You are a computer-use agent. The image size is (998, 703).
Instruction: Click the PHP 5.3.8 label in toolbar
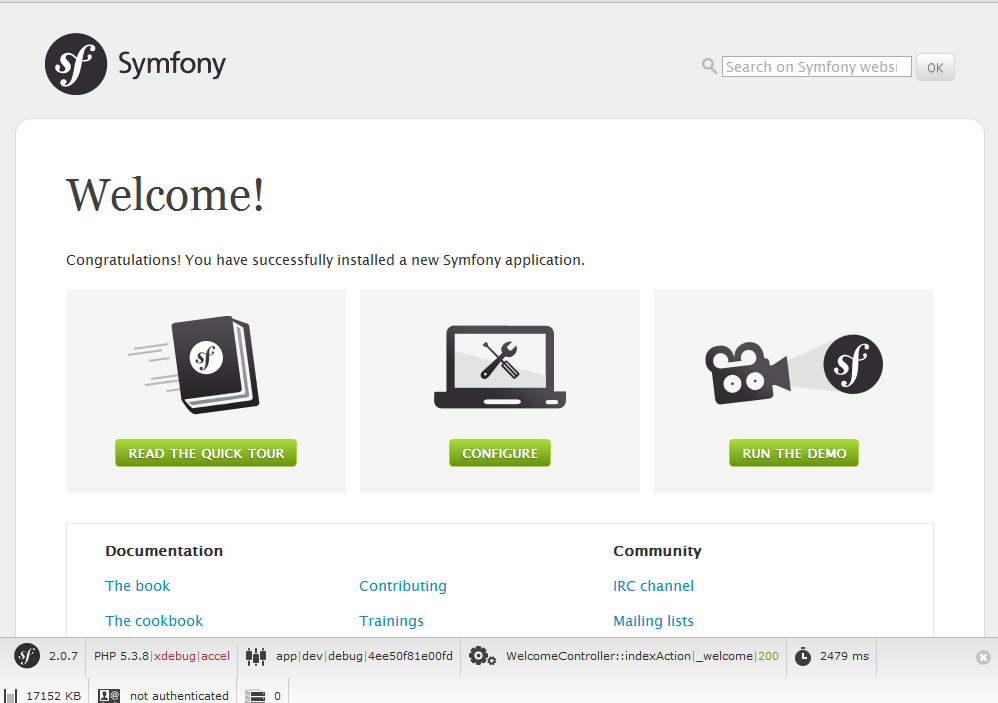(x=122, y=656)
